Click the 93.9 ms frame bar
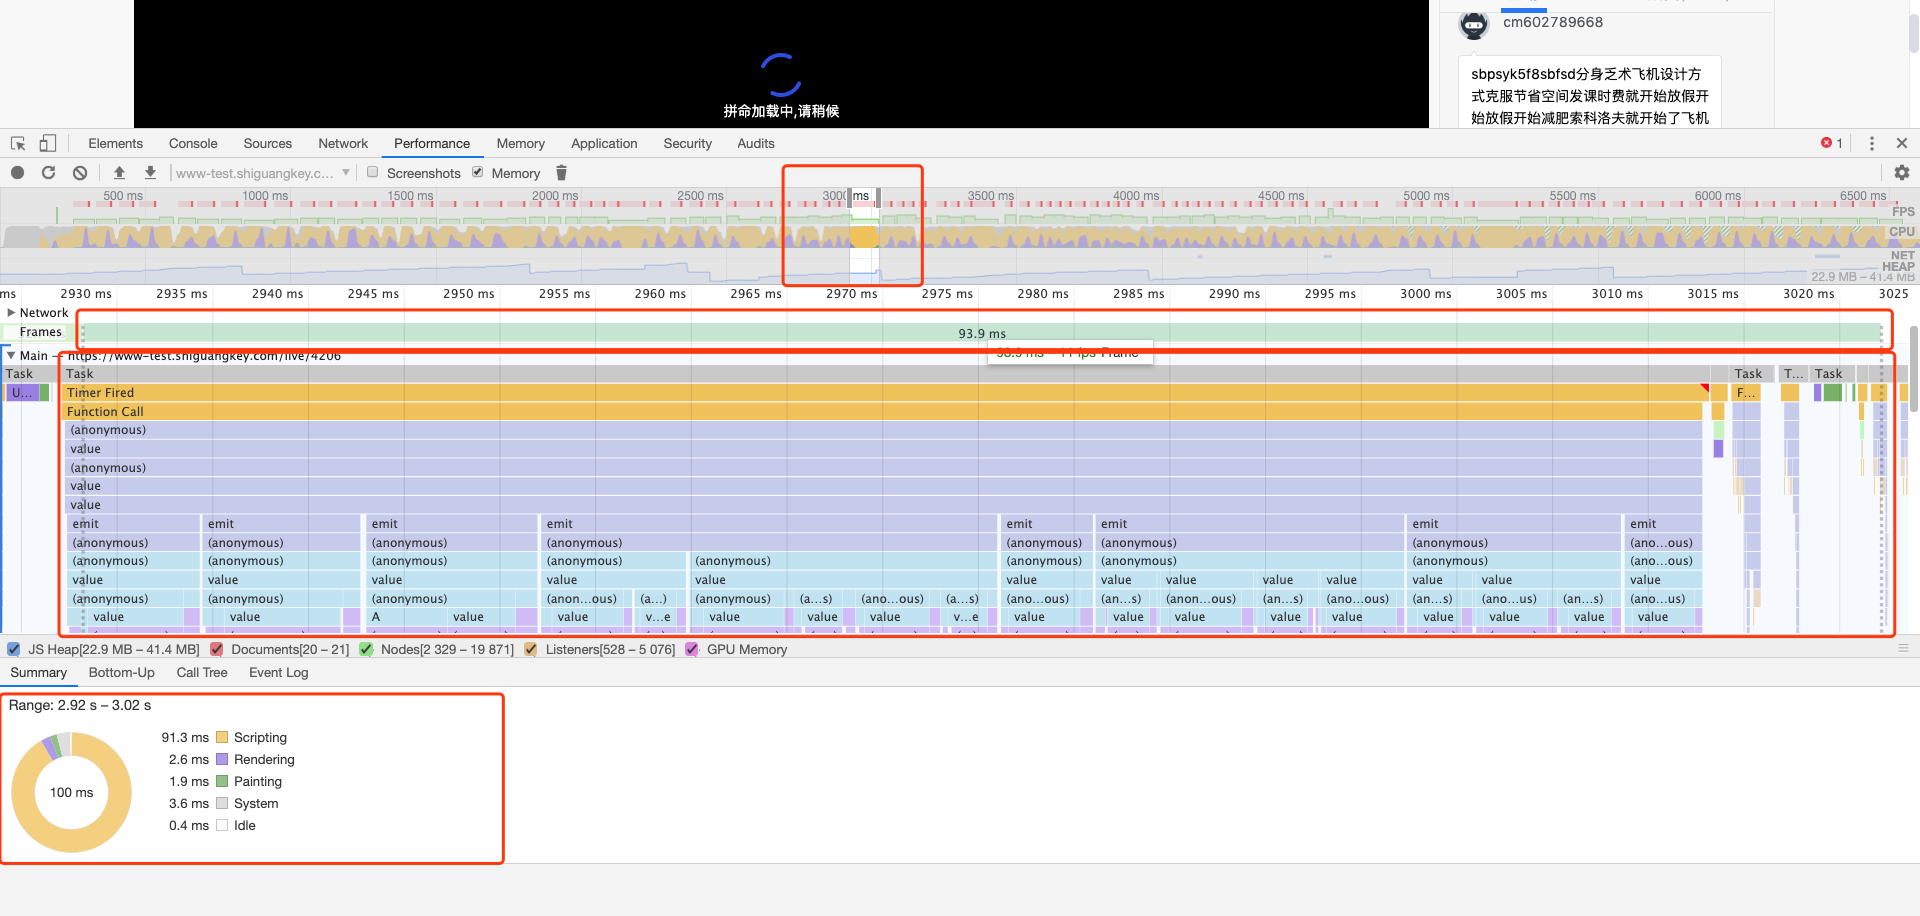This screenshot has width=1920, height=916. [981, 333]
